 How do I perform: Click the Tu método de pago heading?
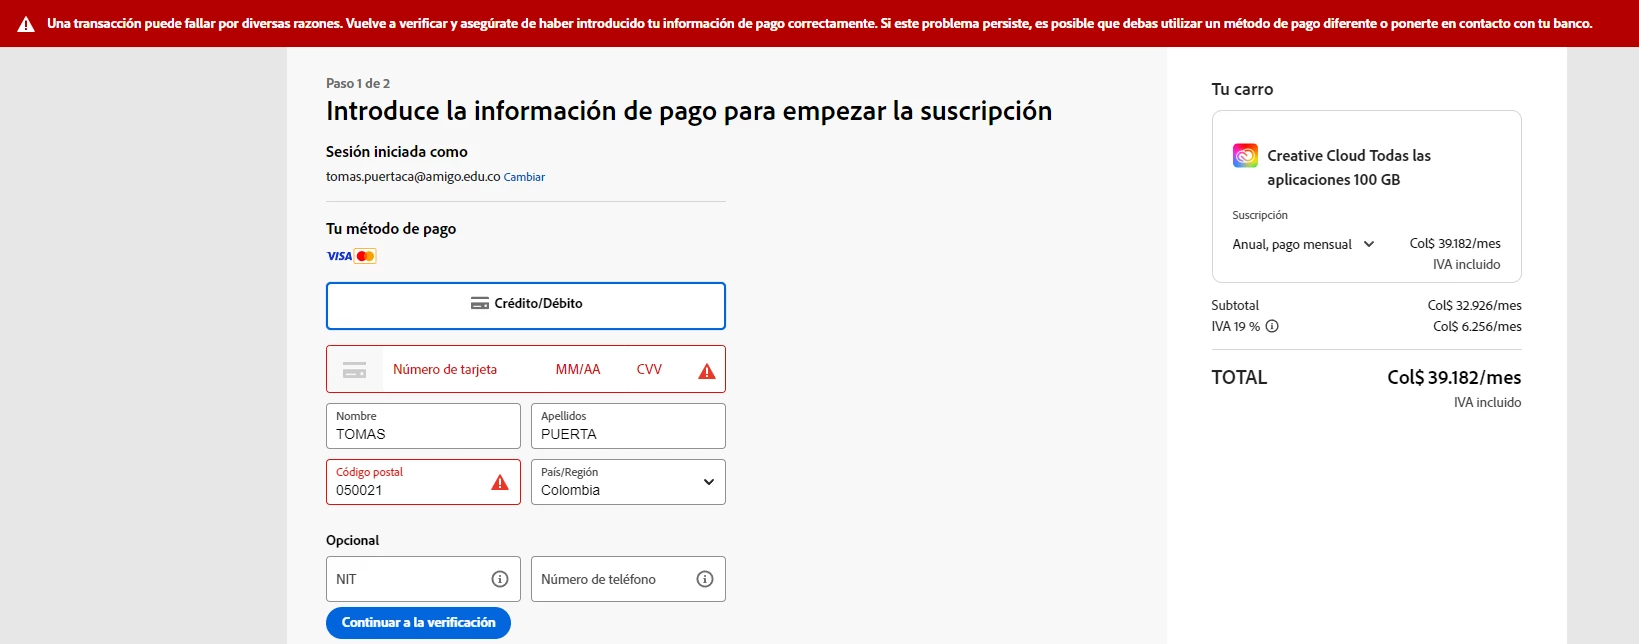(x=391, y=229)
